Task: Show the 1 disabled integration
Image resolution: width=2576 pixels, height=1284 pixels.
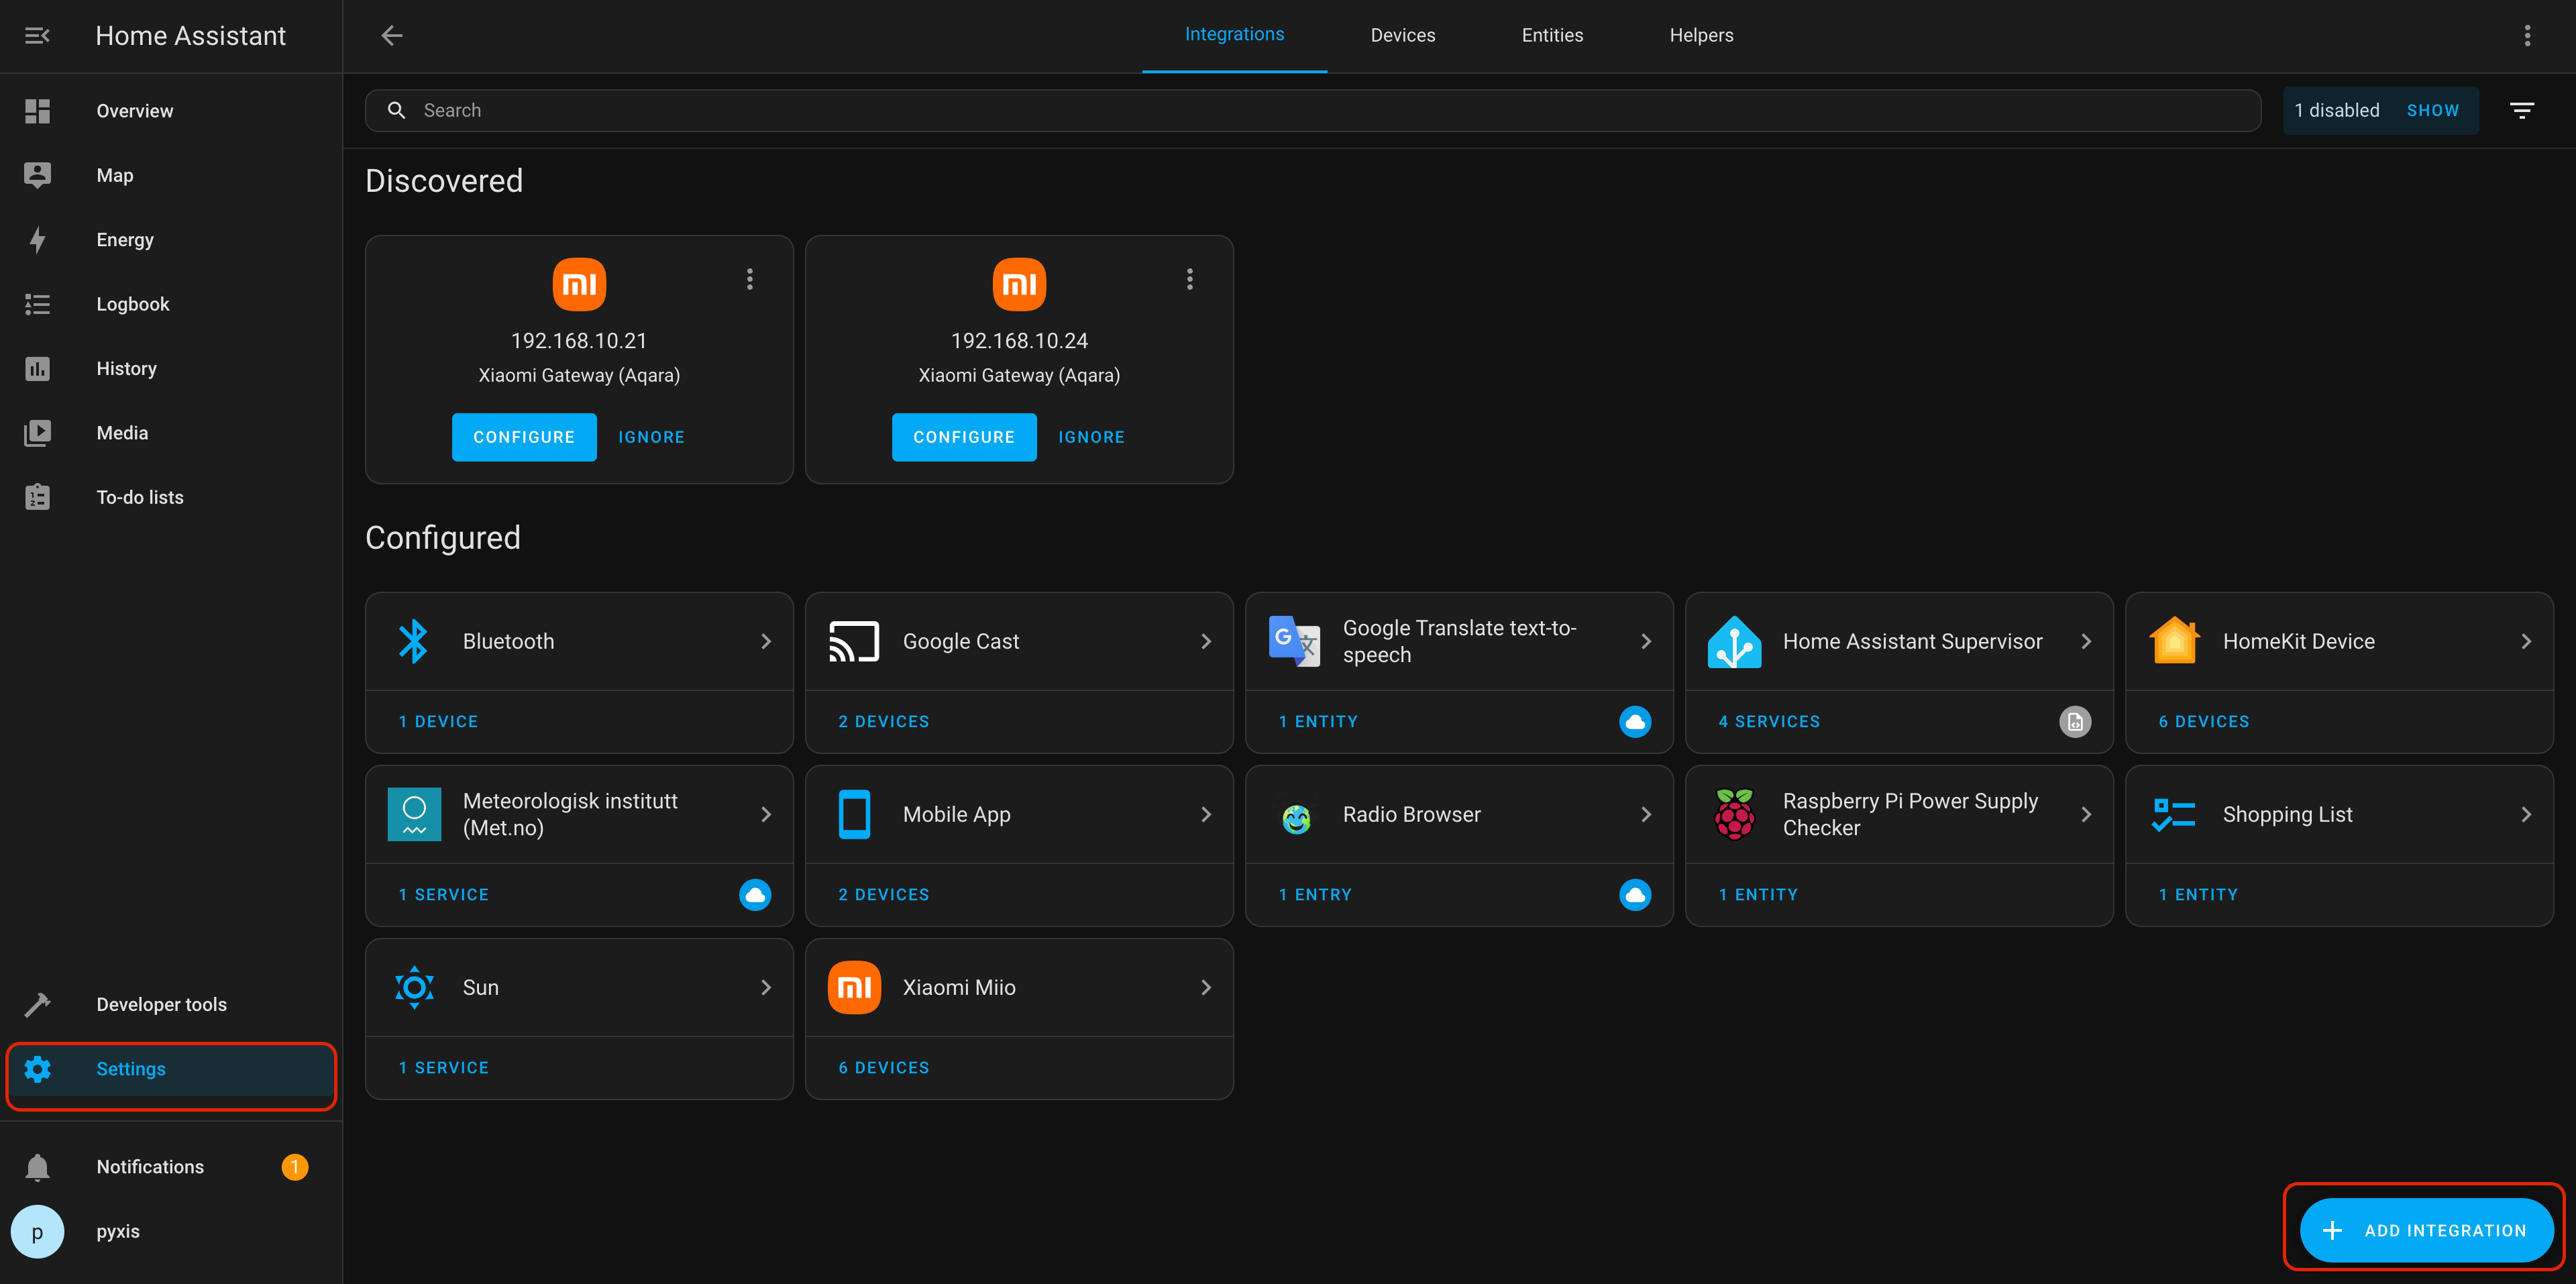Action: point(2432,111)
